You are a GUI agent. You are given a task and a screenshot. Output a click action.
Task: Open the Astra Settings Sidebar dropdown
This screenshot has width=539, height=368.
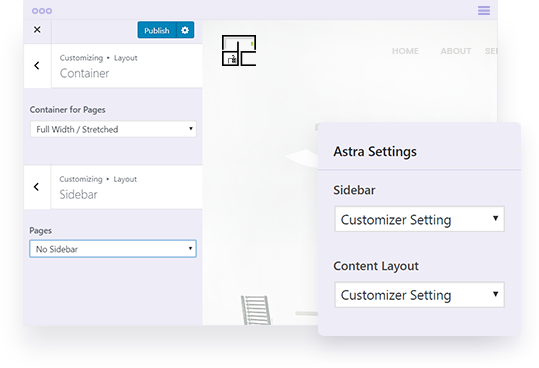tap(419, 219)
